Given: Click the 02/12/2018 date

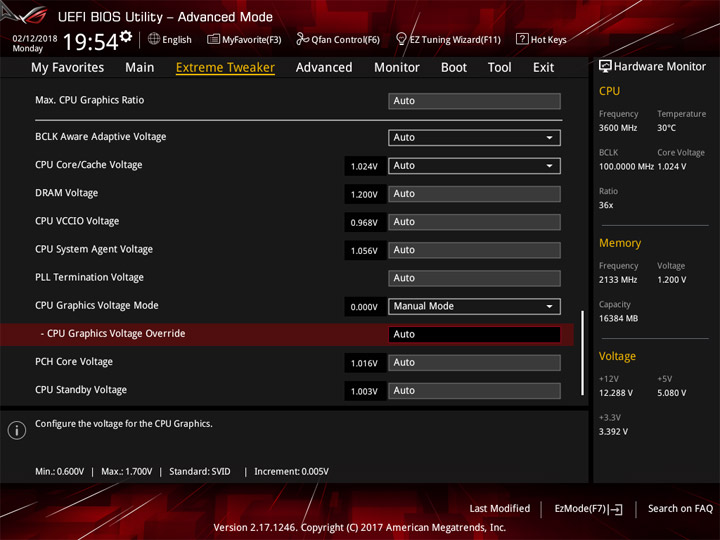Looking at the screenshot, I should click(35, 39).
